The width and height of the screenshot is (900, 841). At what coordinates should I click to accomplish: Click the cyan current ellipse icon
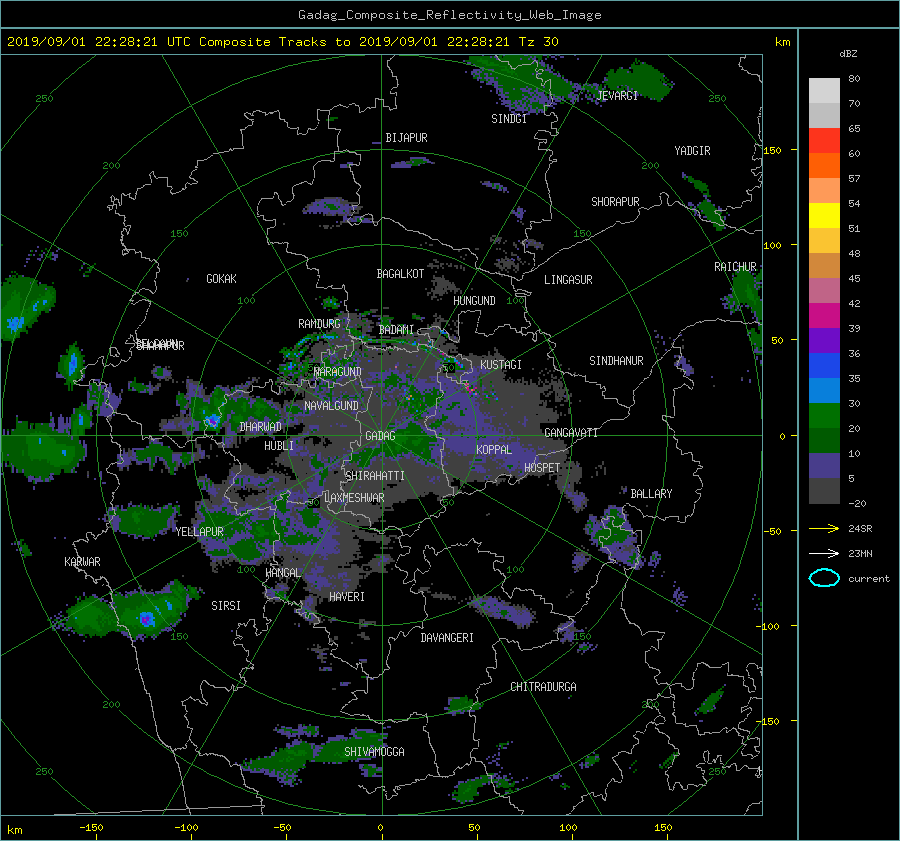click(824, 578)
